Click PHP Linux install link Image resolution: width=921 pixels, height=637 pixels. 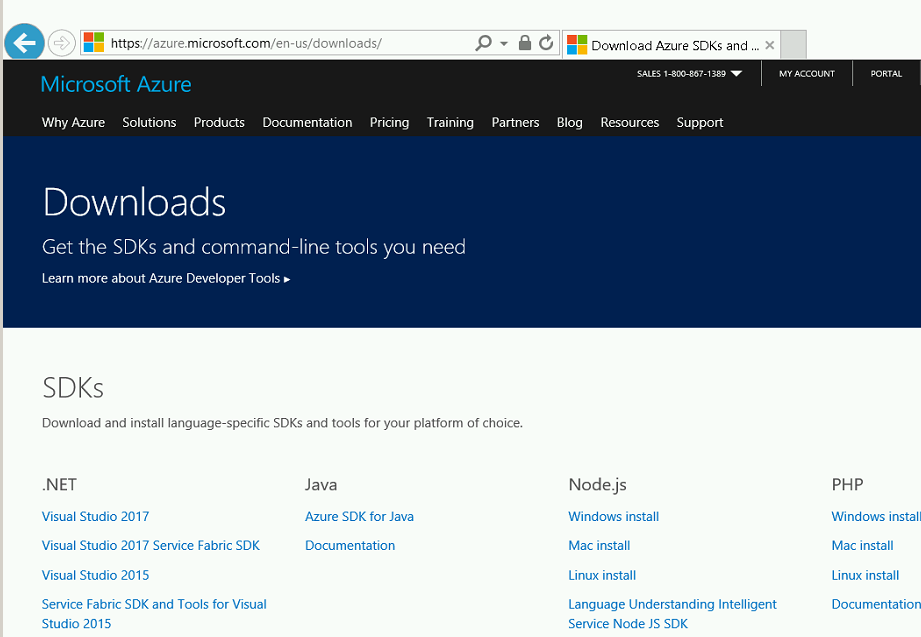pos(865,575)
